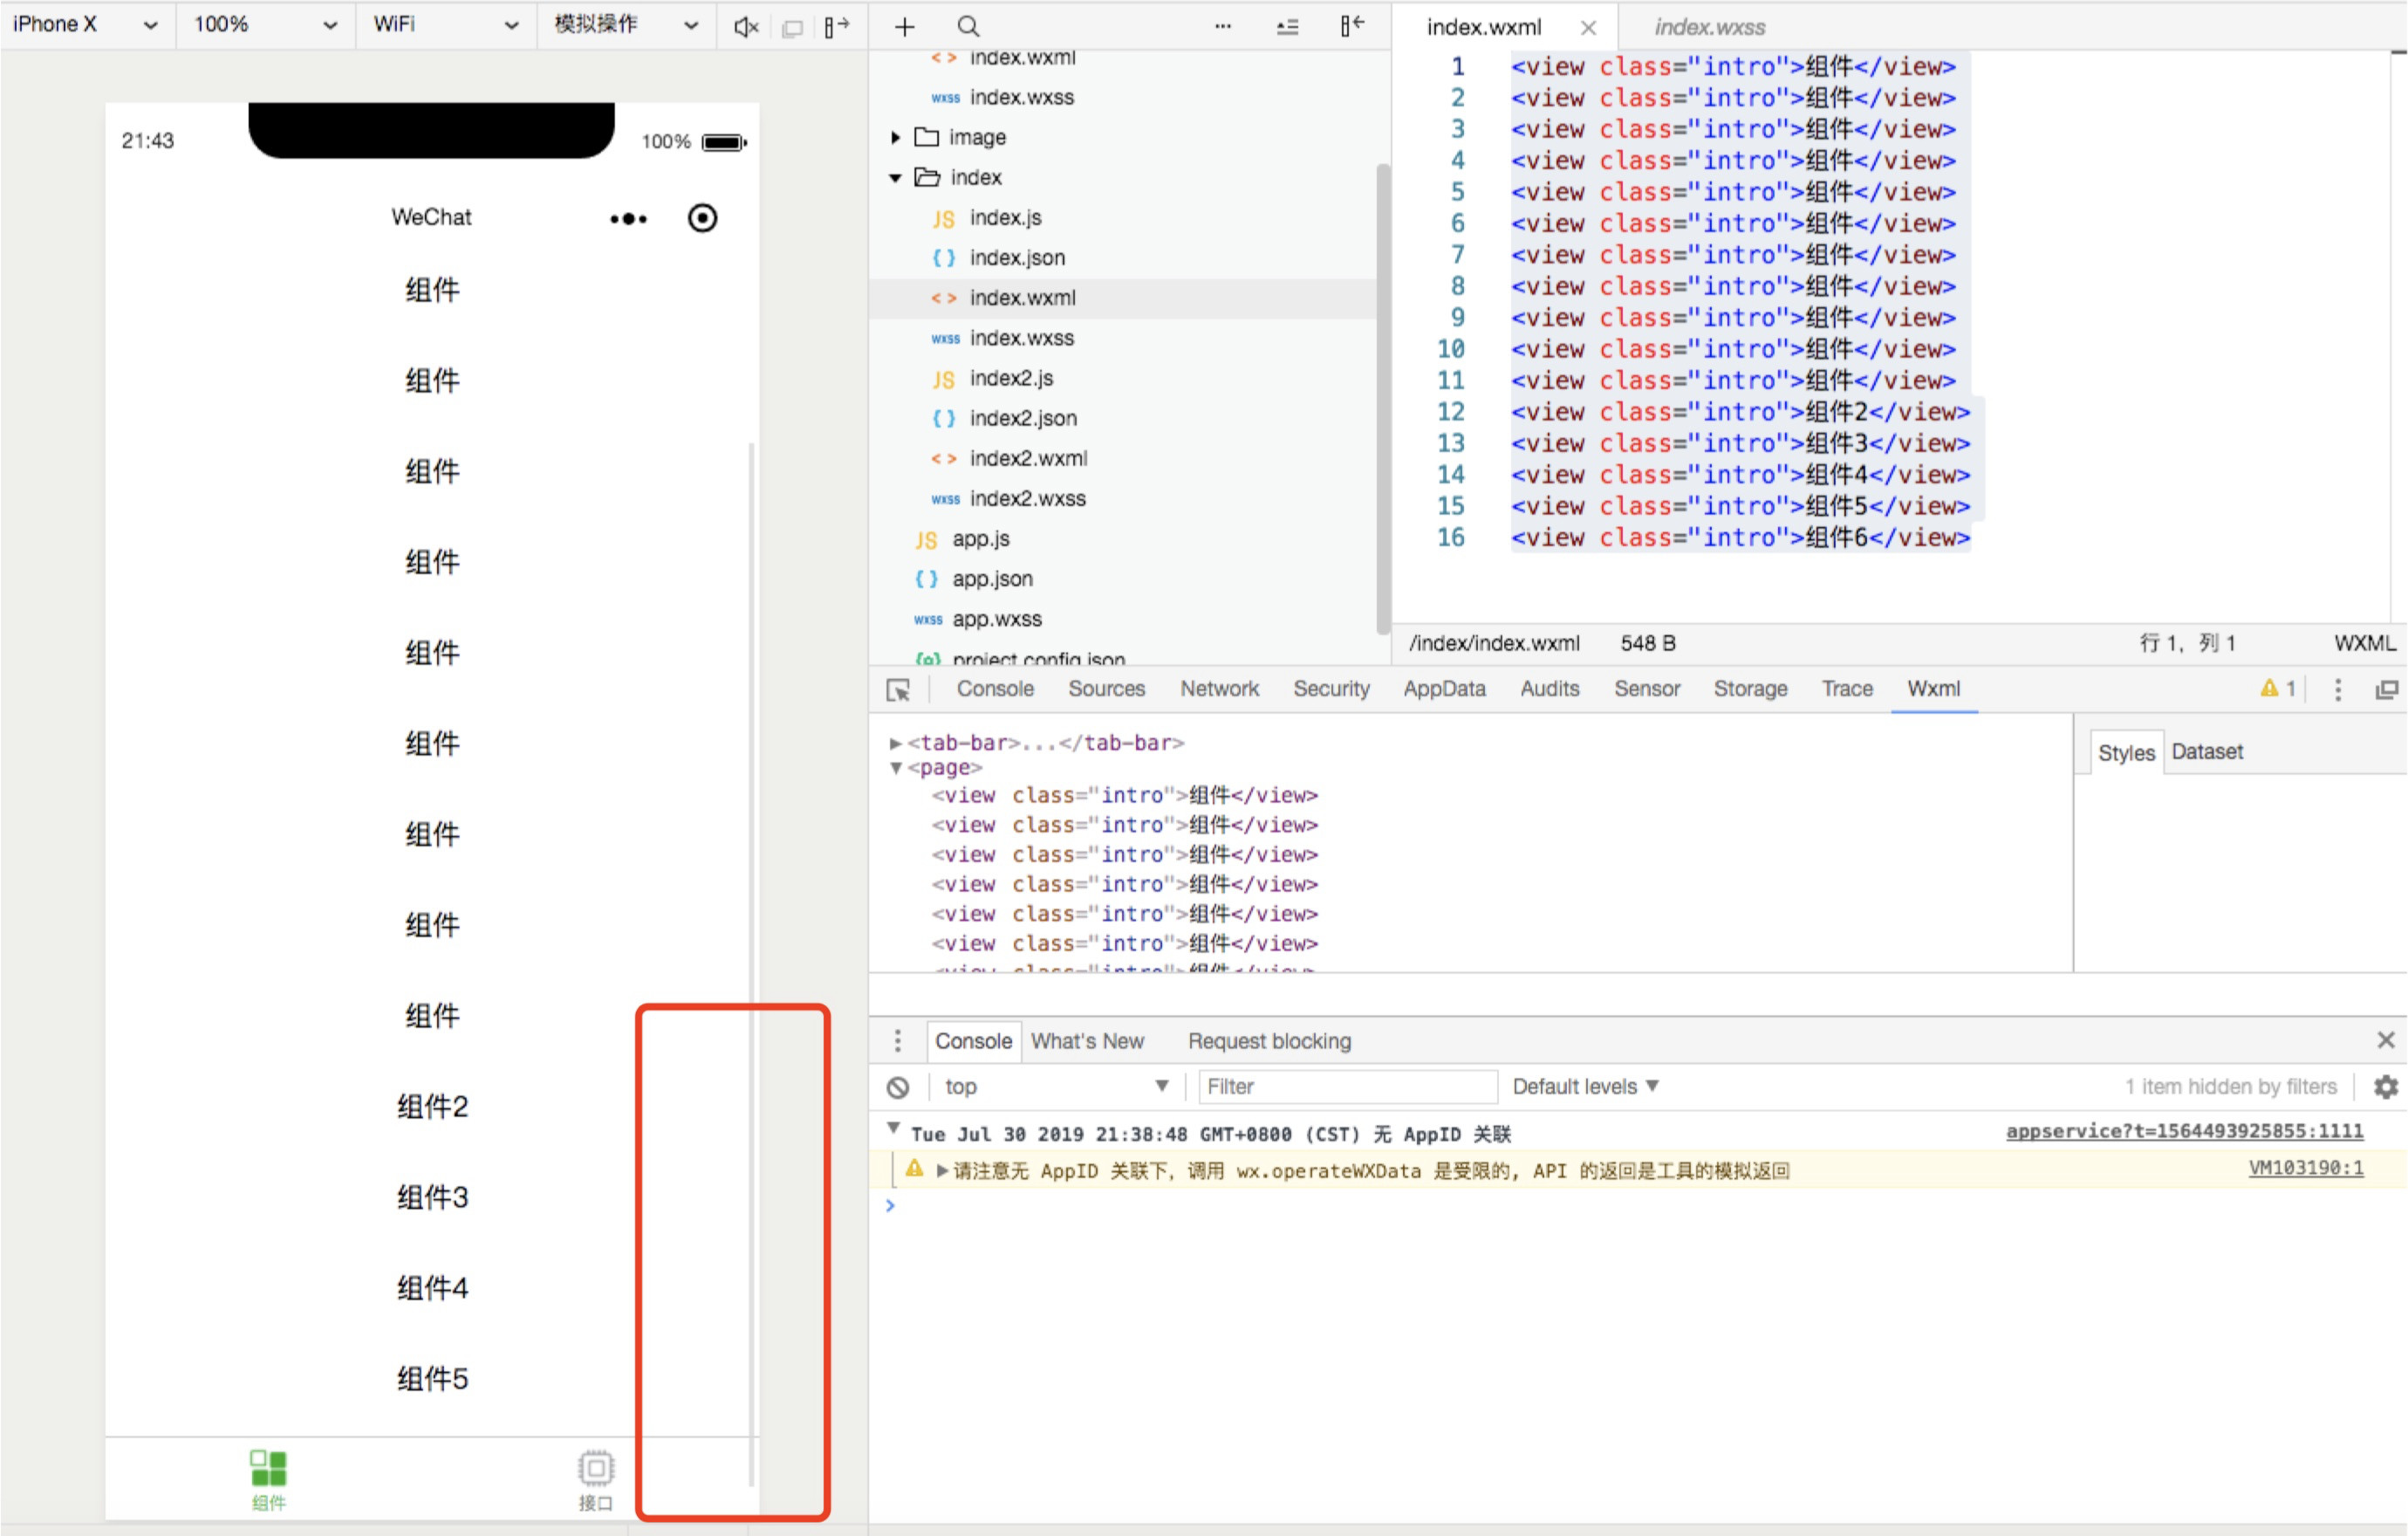Image resolution: width=2408 pixels, height=1536 pixels.
Task: Open the iPhone X device dropdown
Action: click(x=85, y=25)
